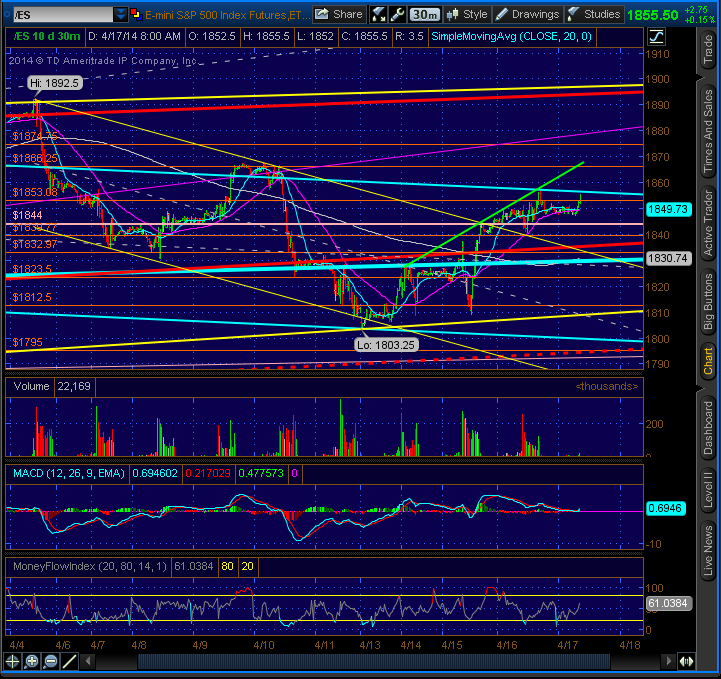Open the Studies menu
The width and height of the screenshot is (721, 679).
tap(594, 15)
